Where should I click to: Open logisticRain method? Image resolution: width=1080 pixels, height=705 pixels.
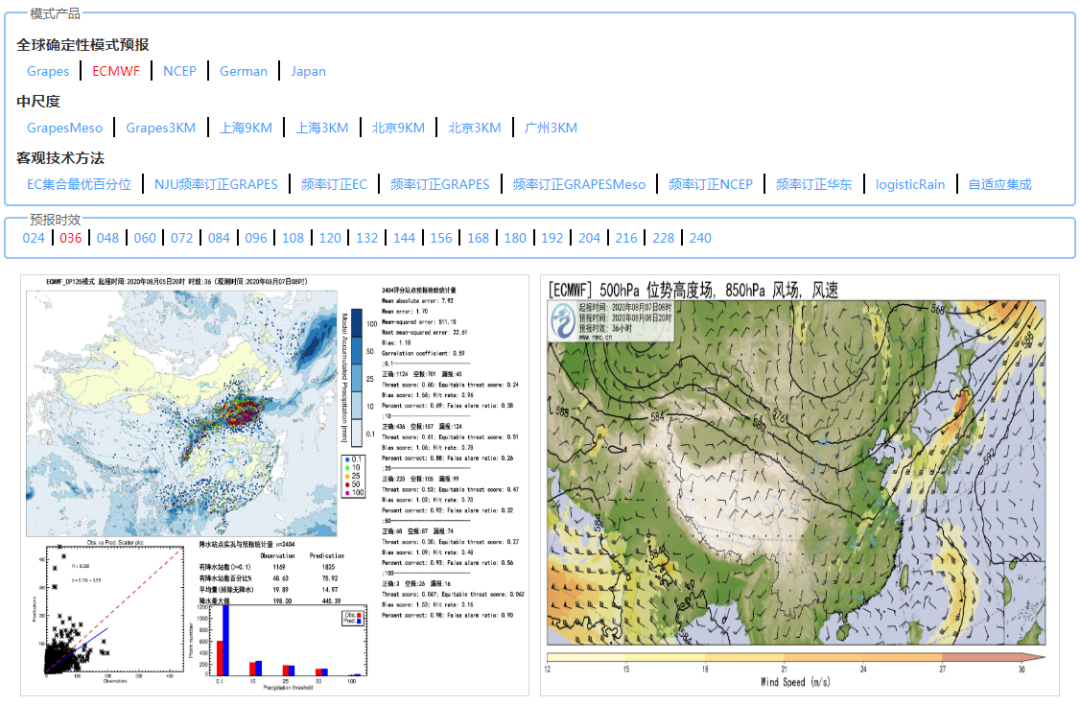point(910,184)
